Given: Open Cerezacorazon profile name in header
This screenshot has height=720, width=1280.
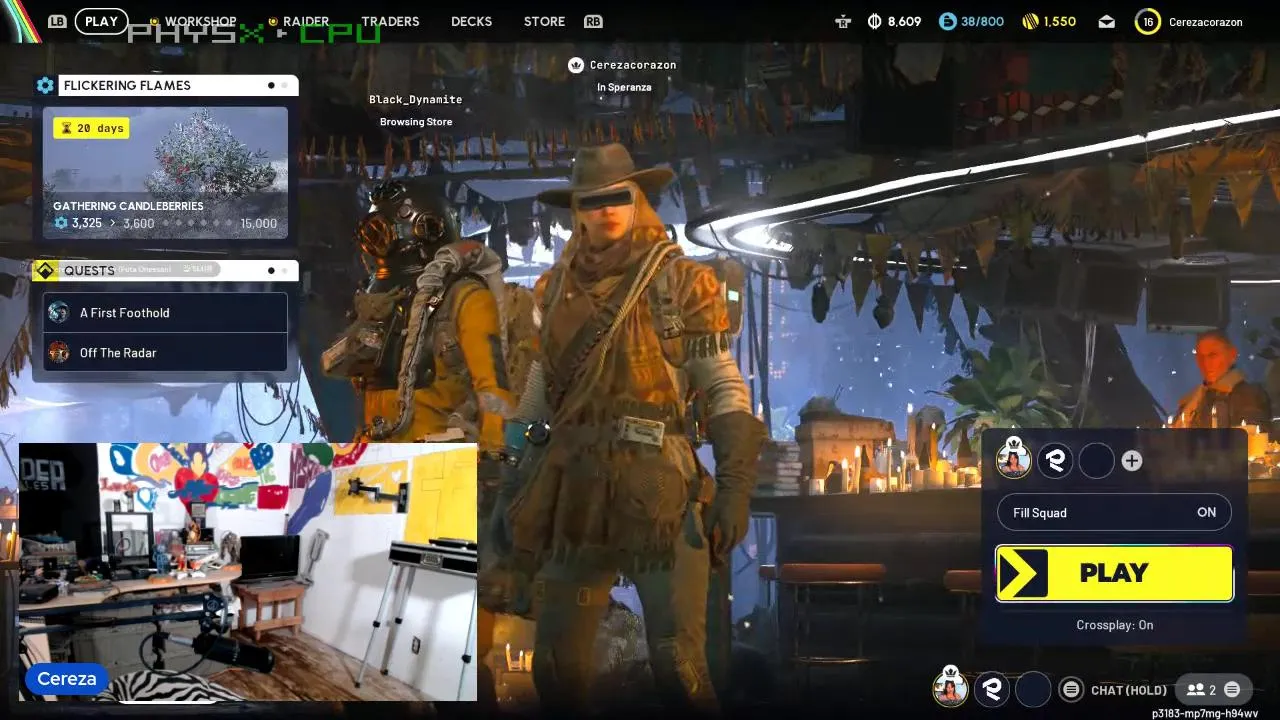Looking at the screenshot, I should pos(1205,22).
